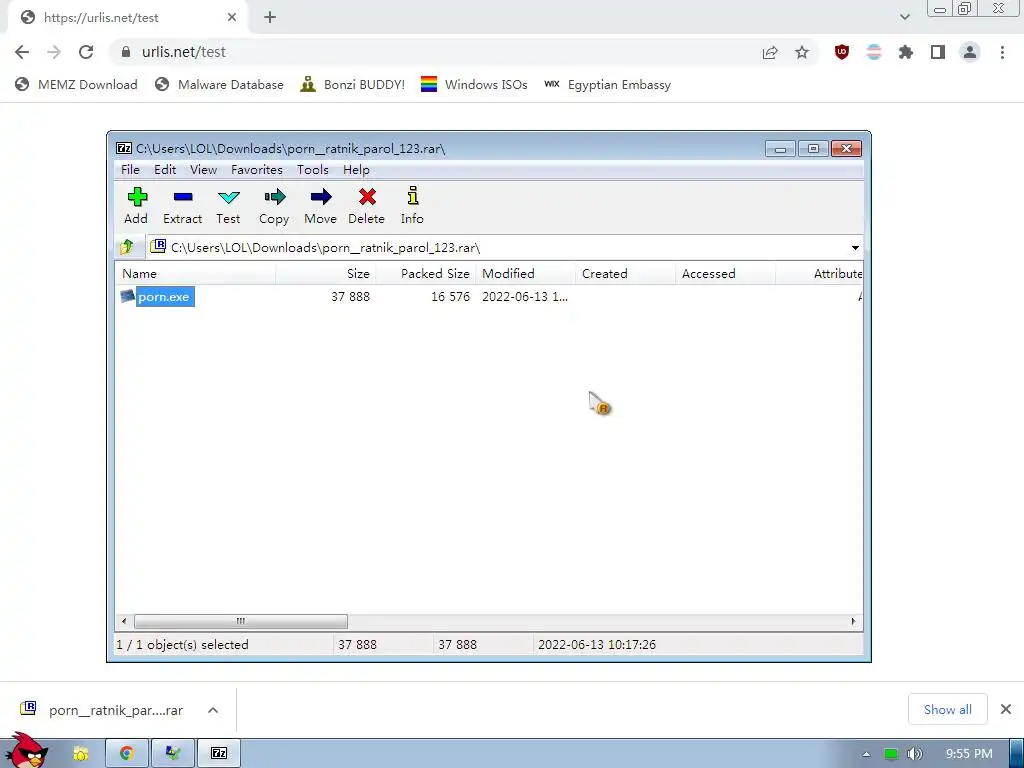Open the Egyptian Embassy bookmark
This screenshot has height=768, width=1024.
pos(607,84)
